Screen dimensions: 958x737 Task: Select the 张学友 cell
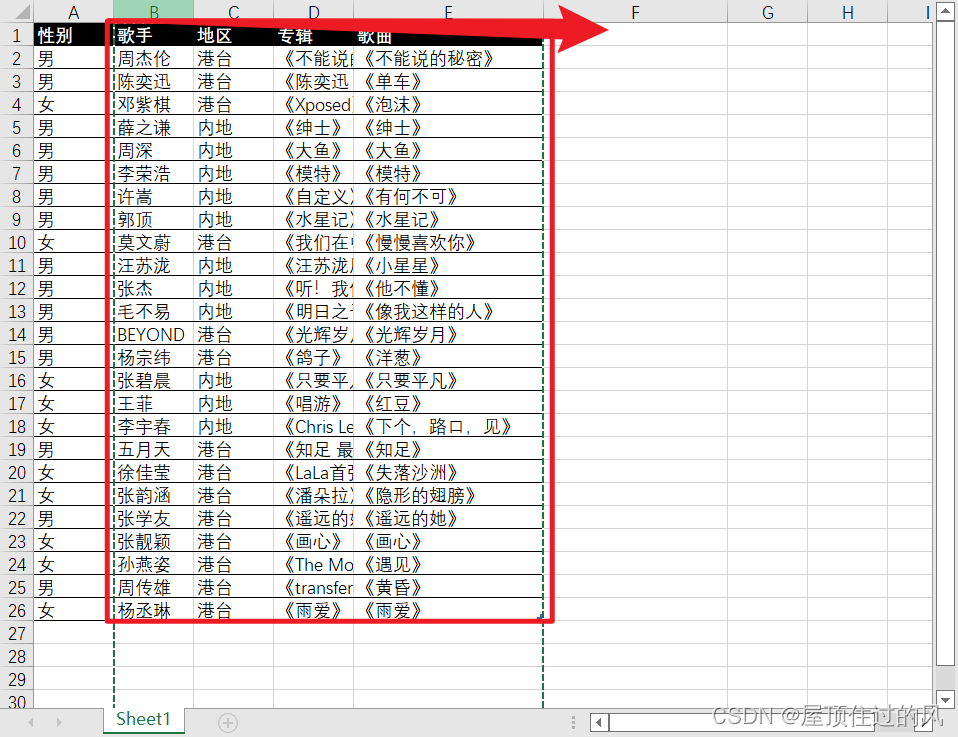(x=153, y=518)
